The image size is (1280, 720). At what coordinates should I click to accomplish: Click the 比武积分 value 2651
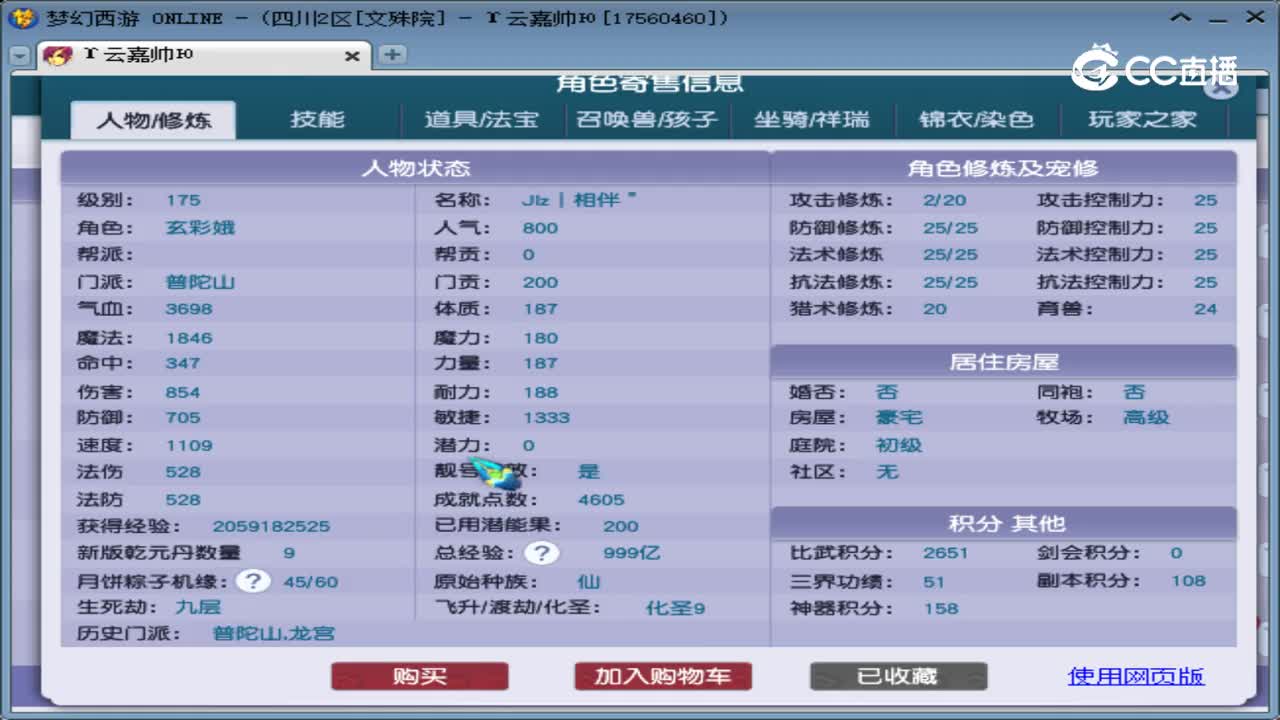click(946, 553)
